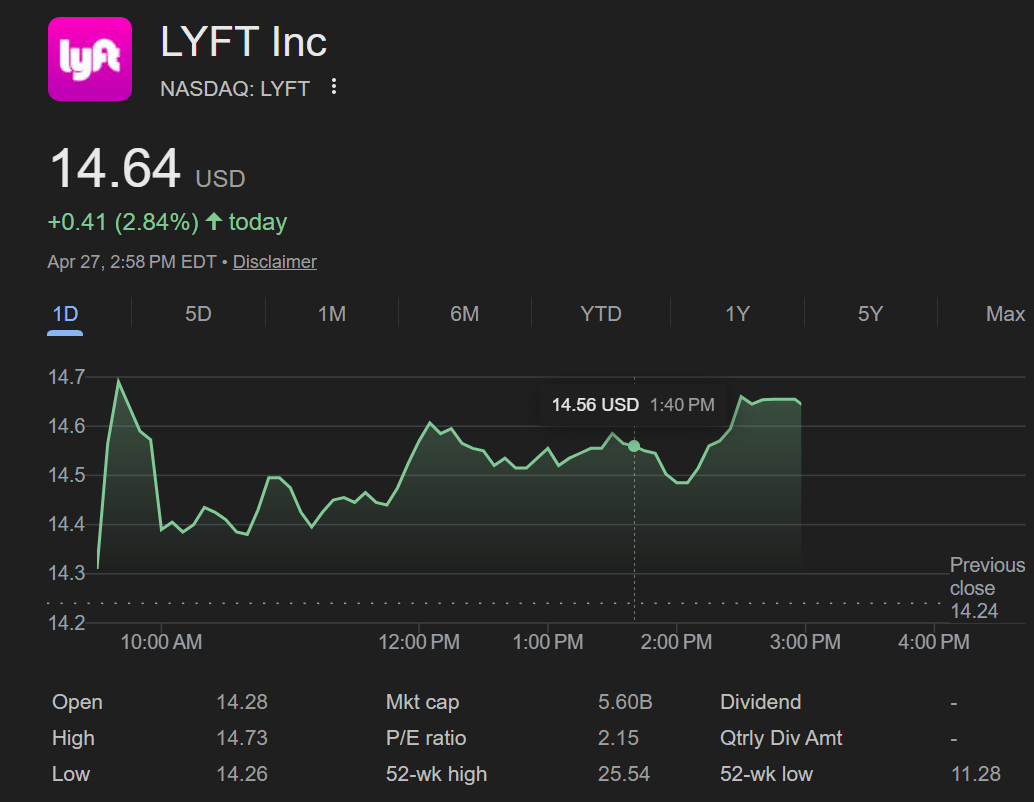The image size is (1034, 802).
Task: Click the Apr 27, 2:58 PM EDT timestamp
Action: click(132, 262)
